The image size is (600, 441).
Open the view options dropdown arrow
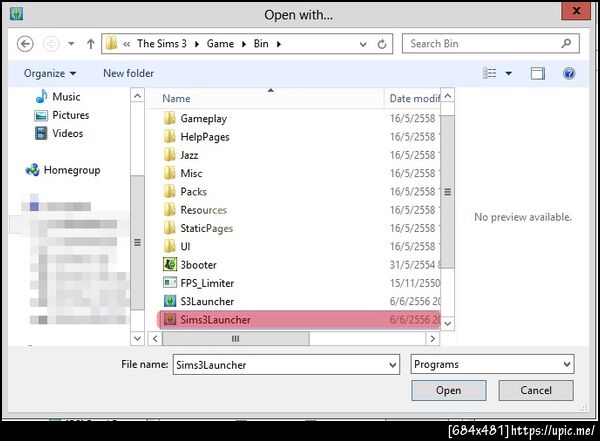point(509,74)
